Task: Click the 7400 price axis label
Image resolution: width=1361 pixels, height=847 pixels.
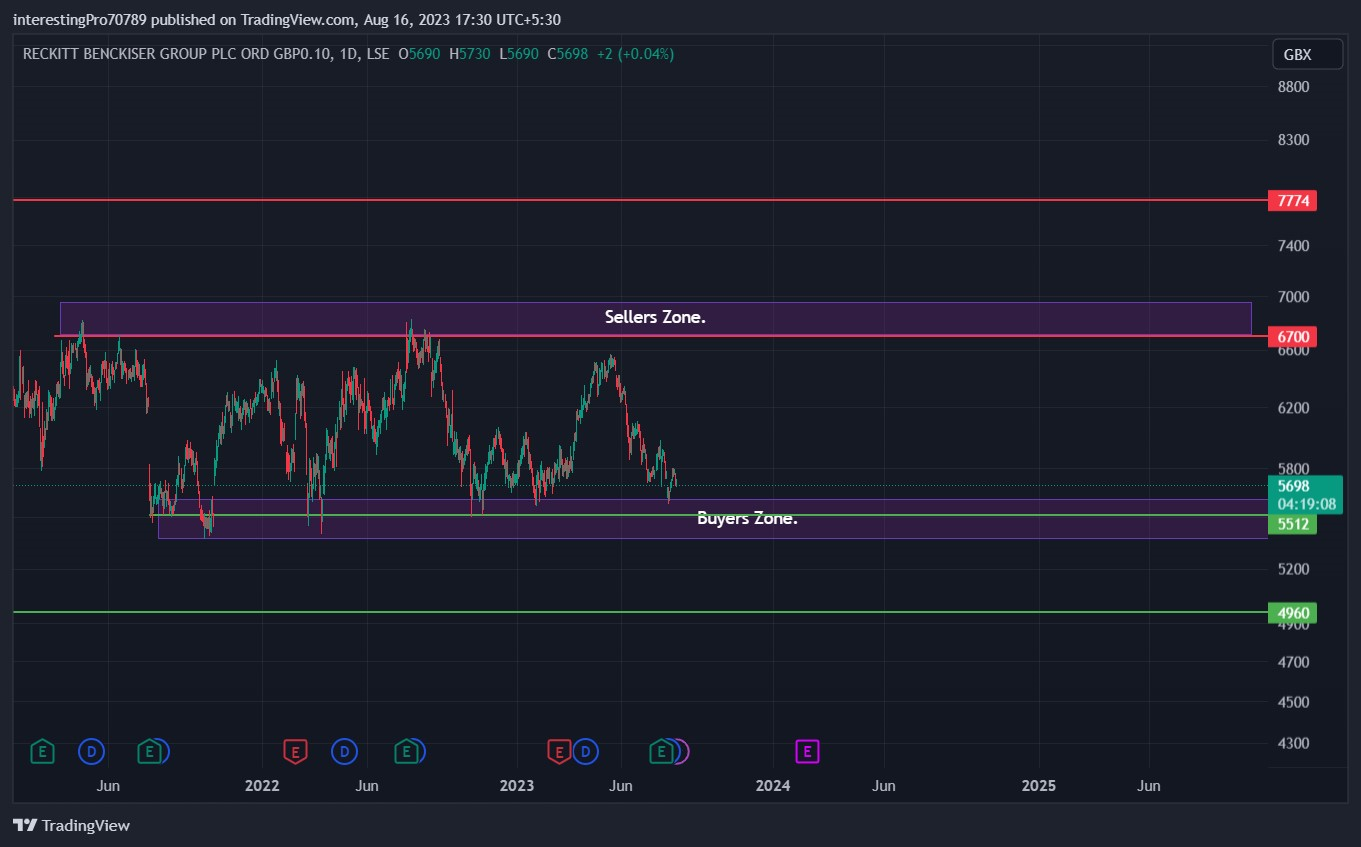Action: pos(1293,246)
